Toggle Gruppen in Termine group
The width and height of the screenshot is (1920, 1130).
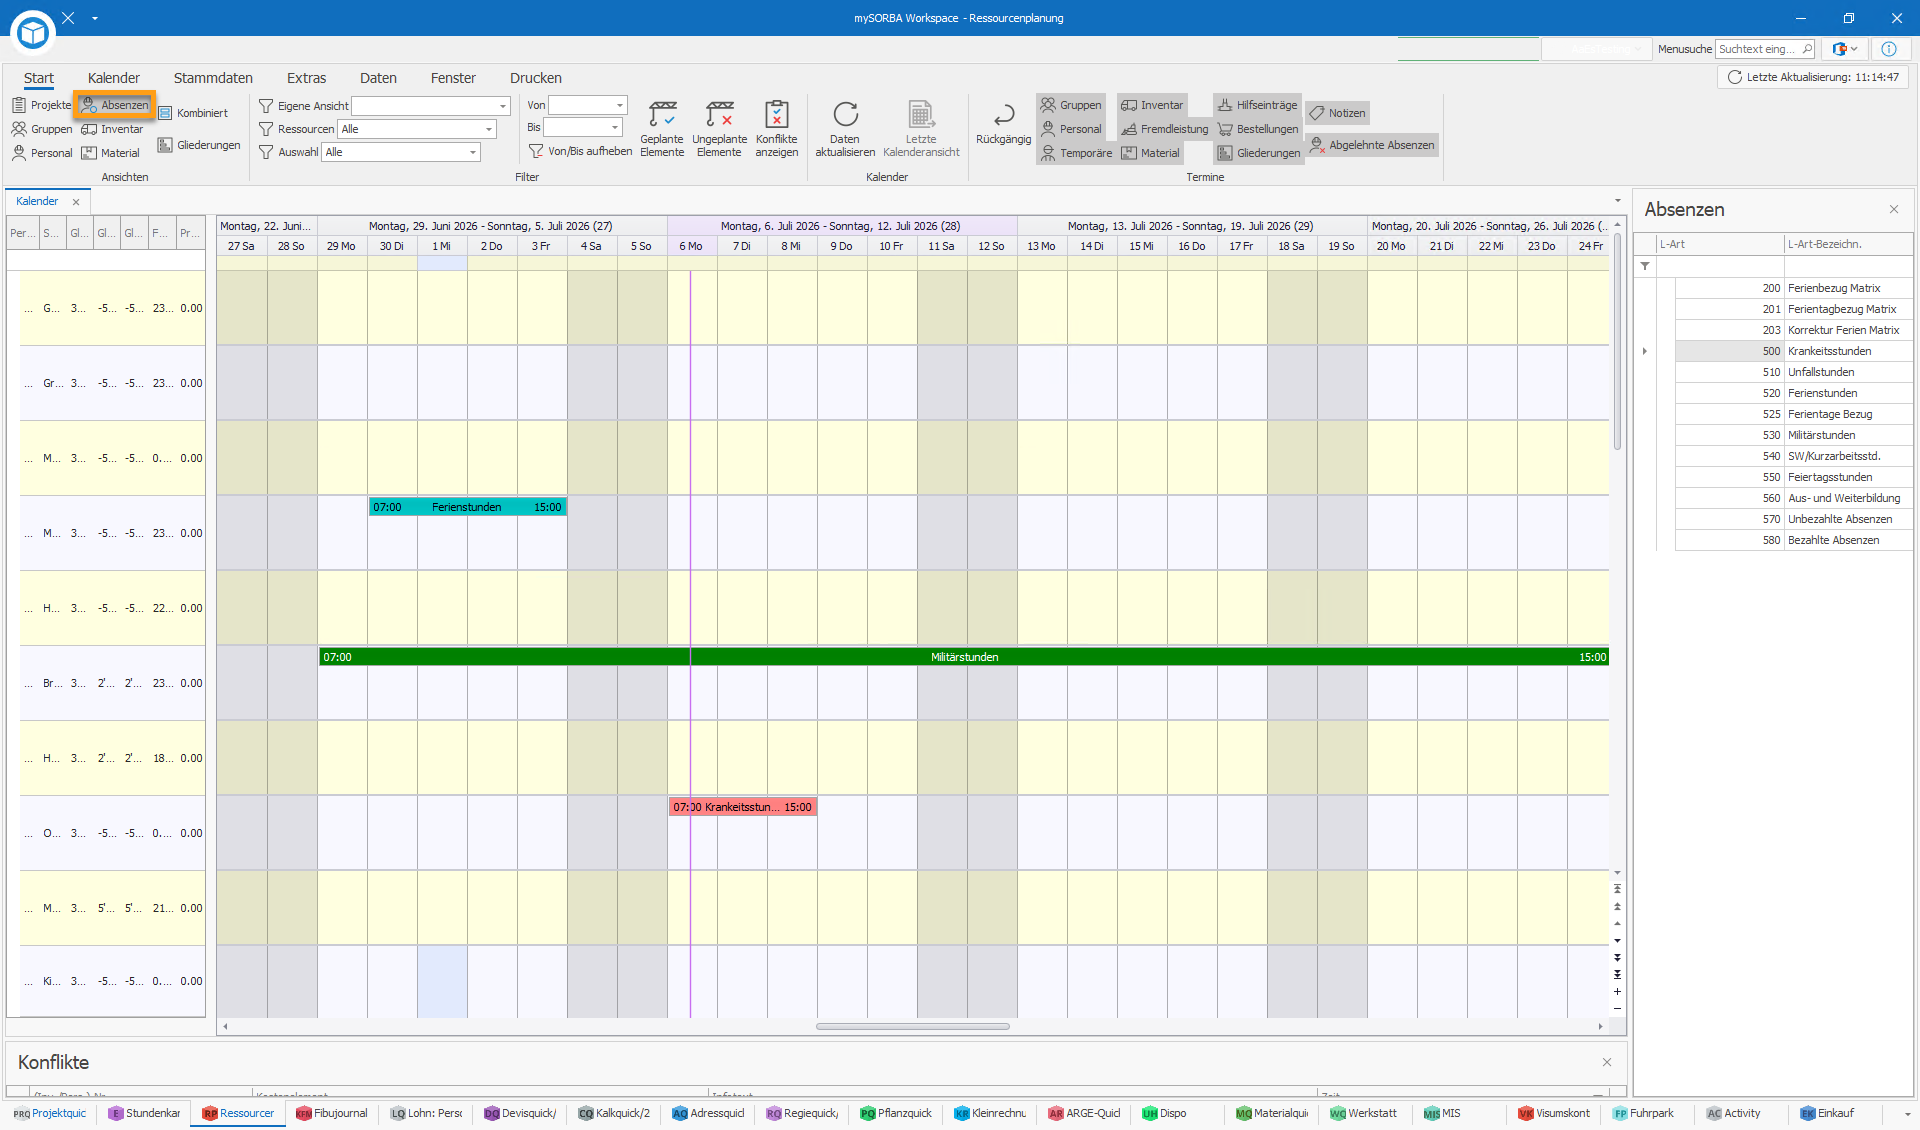(x=1071, y=105)
